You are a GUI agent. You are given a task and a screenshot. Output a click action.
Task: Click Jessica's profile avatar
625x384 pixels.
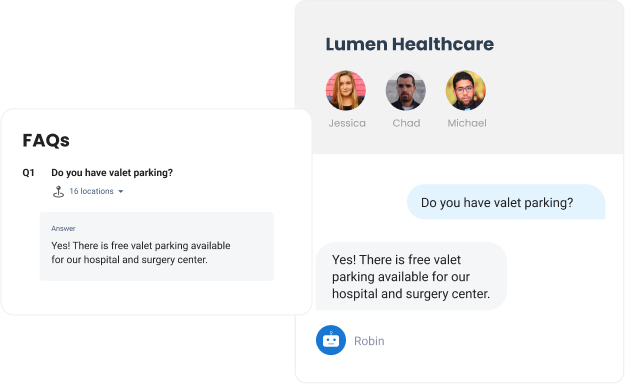point(346,91)
